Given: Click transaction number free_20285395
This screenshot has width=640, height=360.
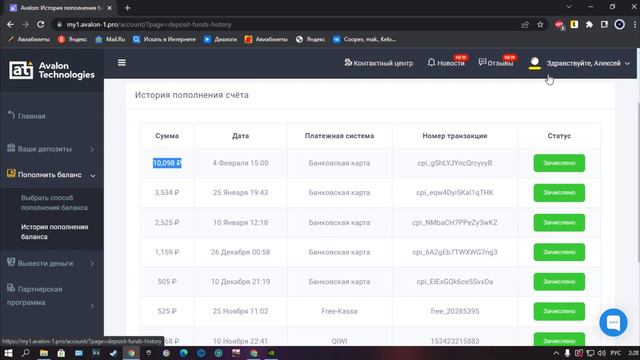Looking at the screenshot, I should point(455,311).
